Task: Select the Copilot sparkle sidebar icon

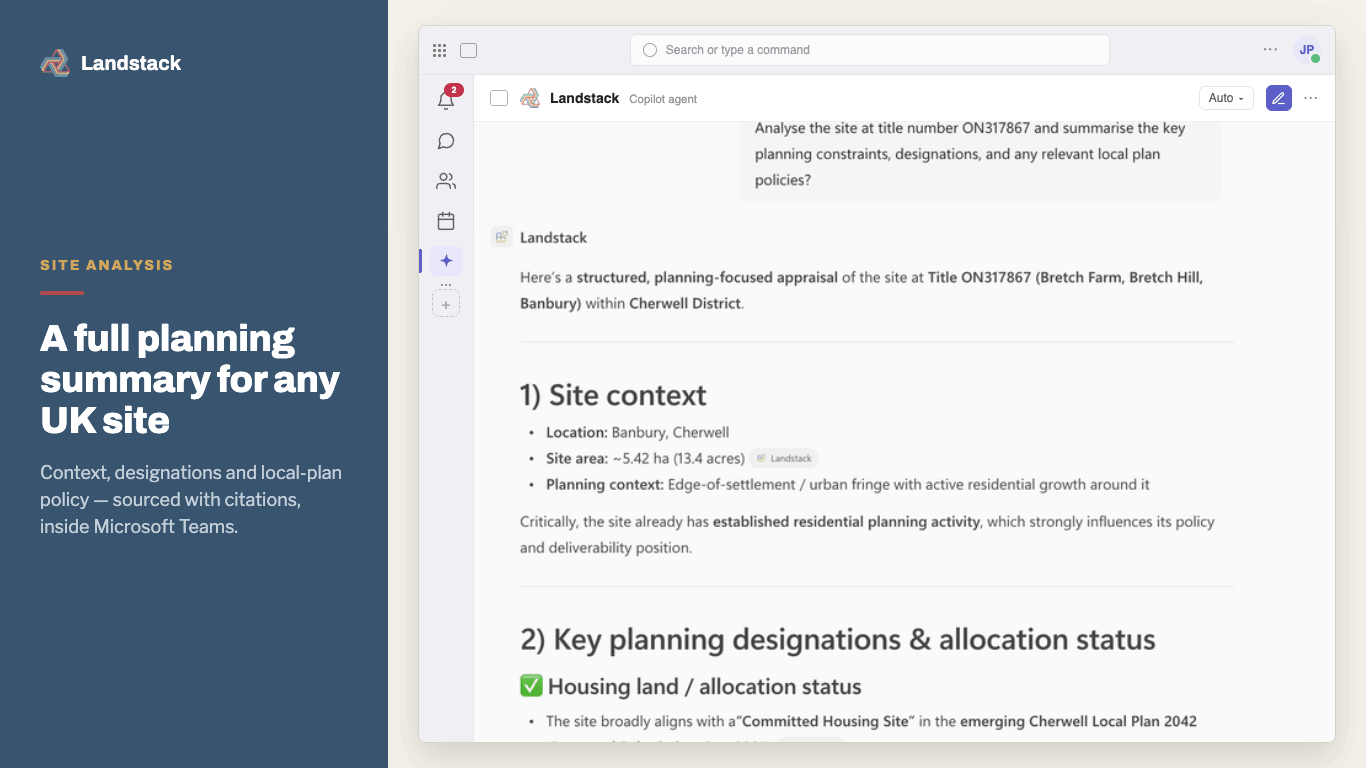Action: (x=446, y=261)
